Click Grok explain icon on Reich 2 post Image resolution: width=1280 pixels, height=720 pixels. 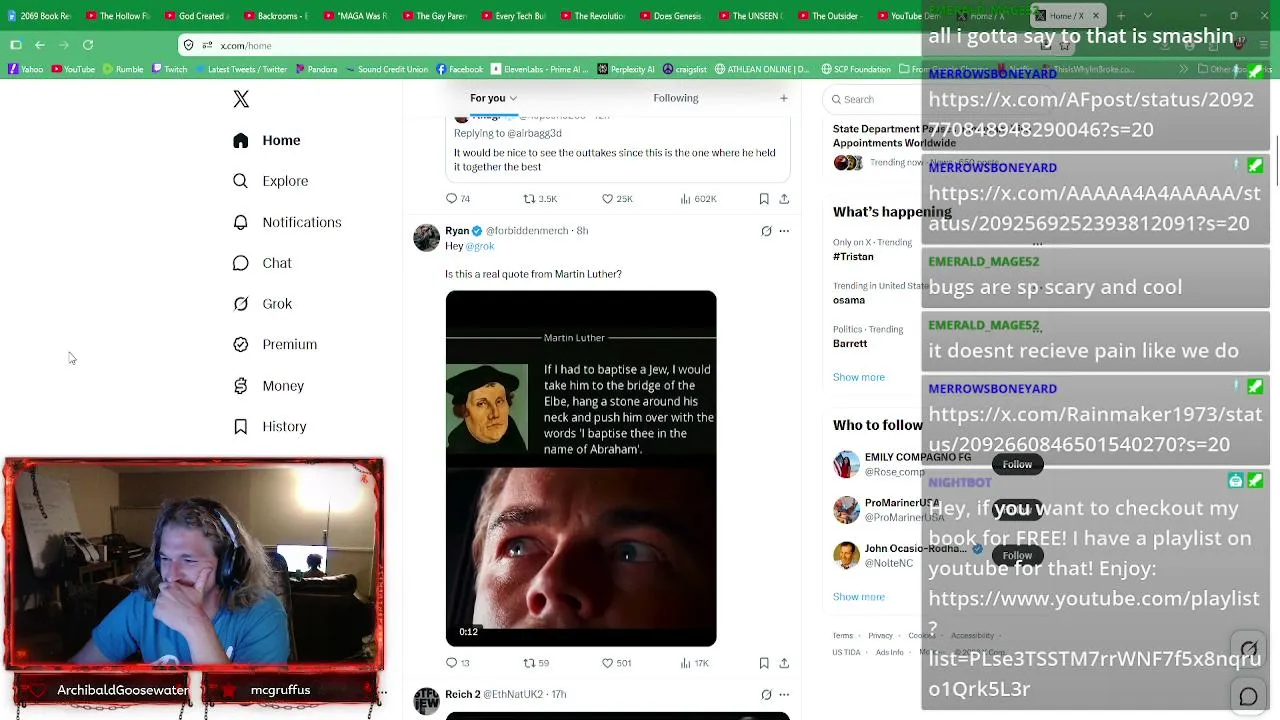[x=766, y=695]
